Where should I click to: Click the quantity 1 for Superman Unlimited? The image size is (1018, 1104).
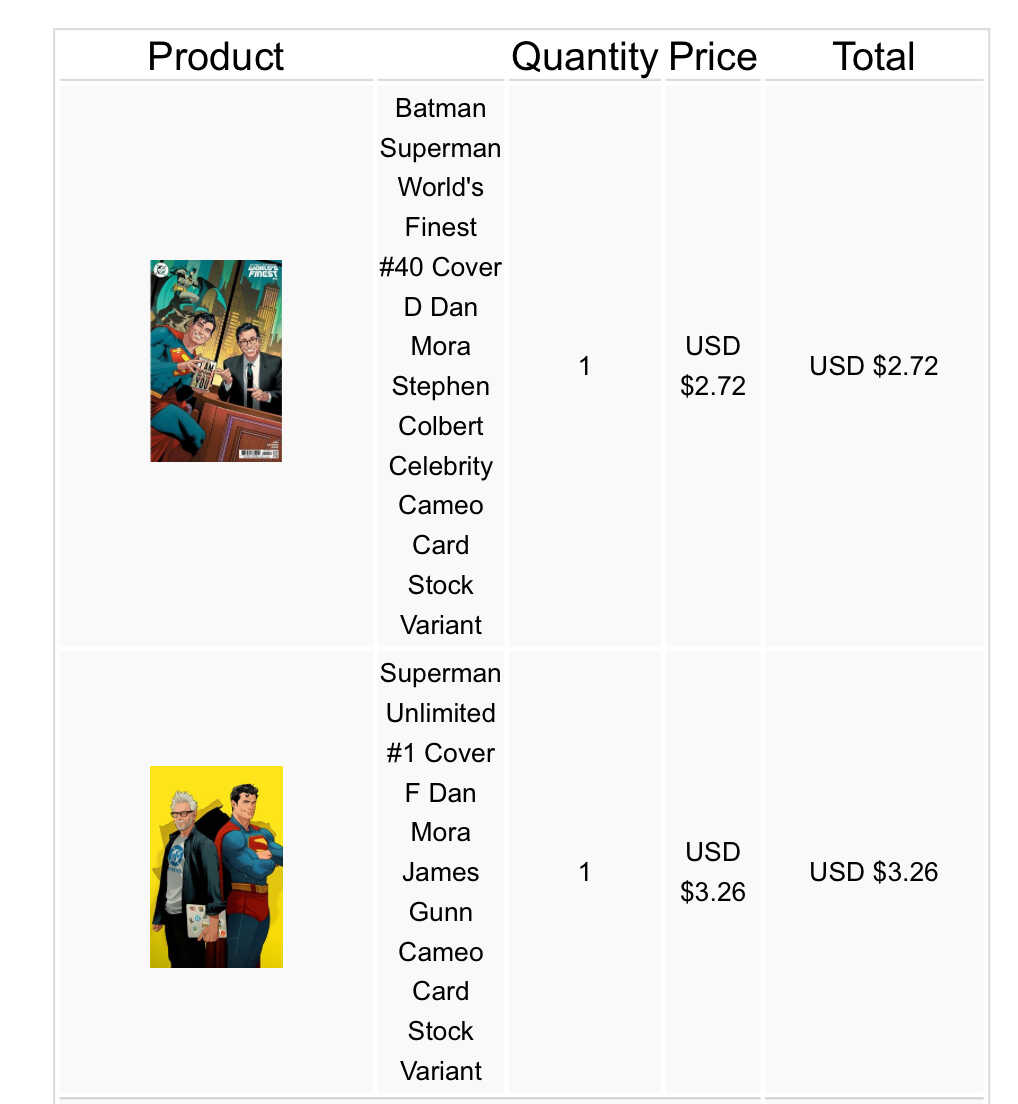coord(584,872)
